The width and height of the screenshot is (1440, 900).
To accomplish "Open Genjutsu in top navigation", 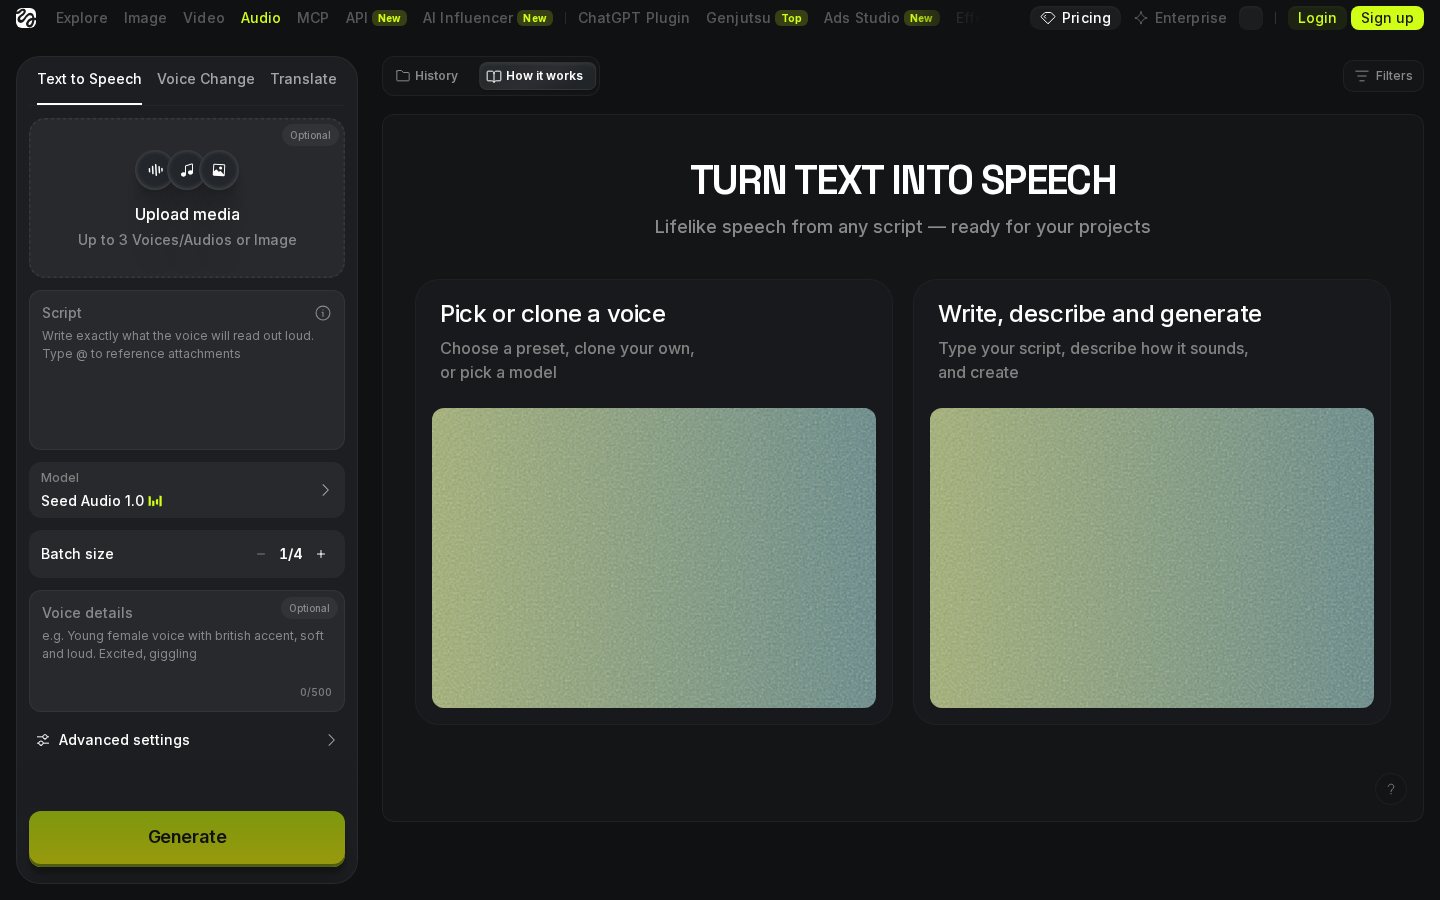I will pos(757,18).
